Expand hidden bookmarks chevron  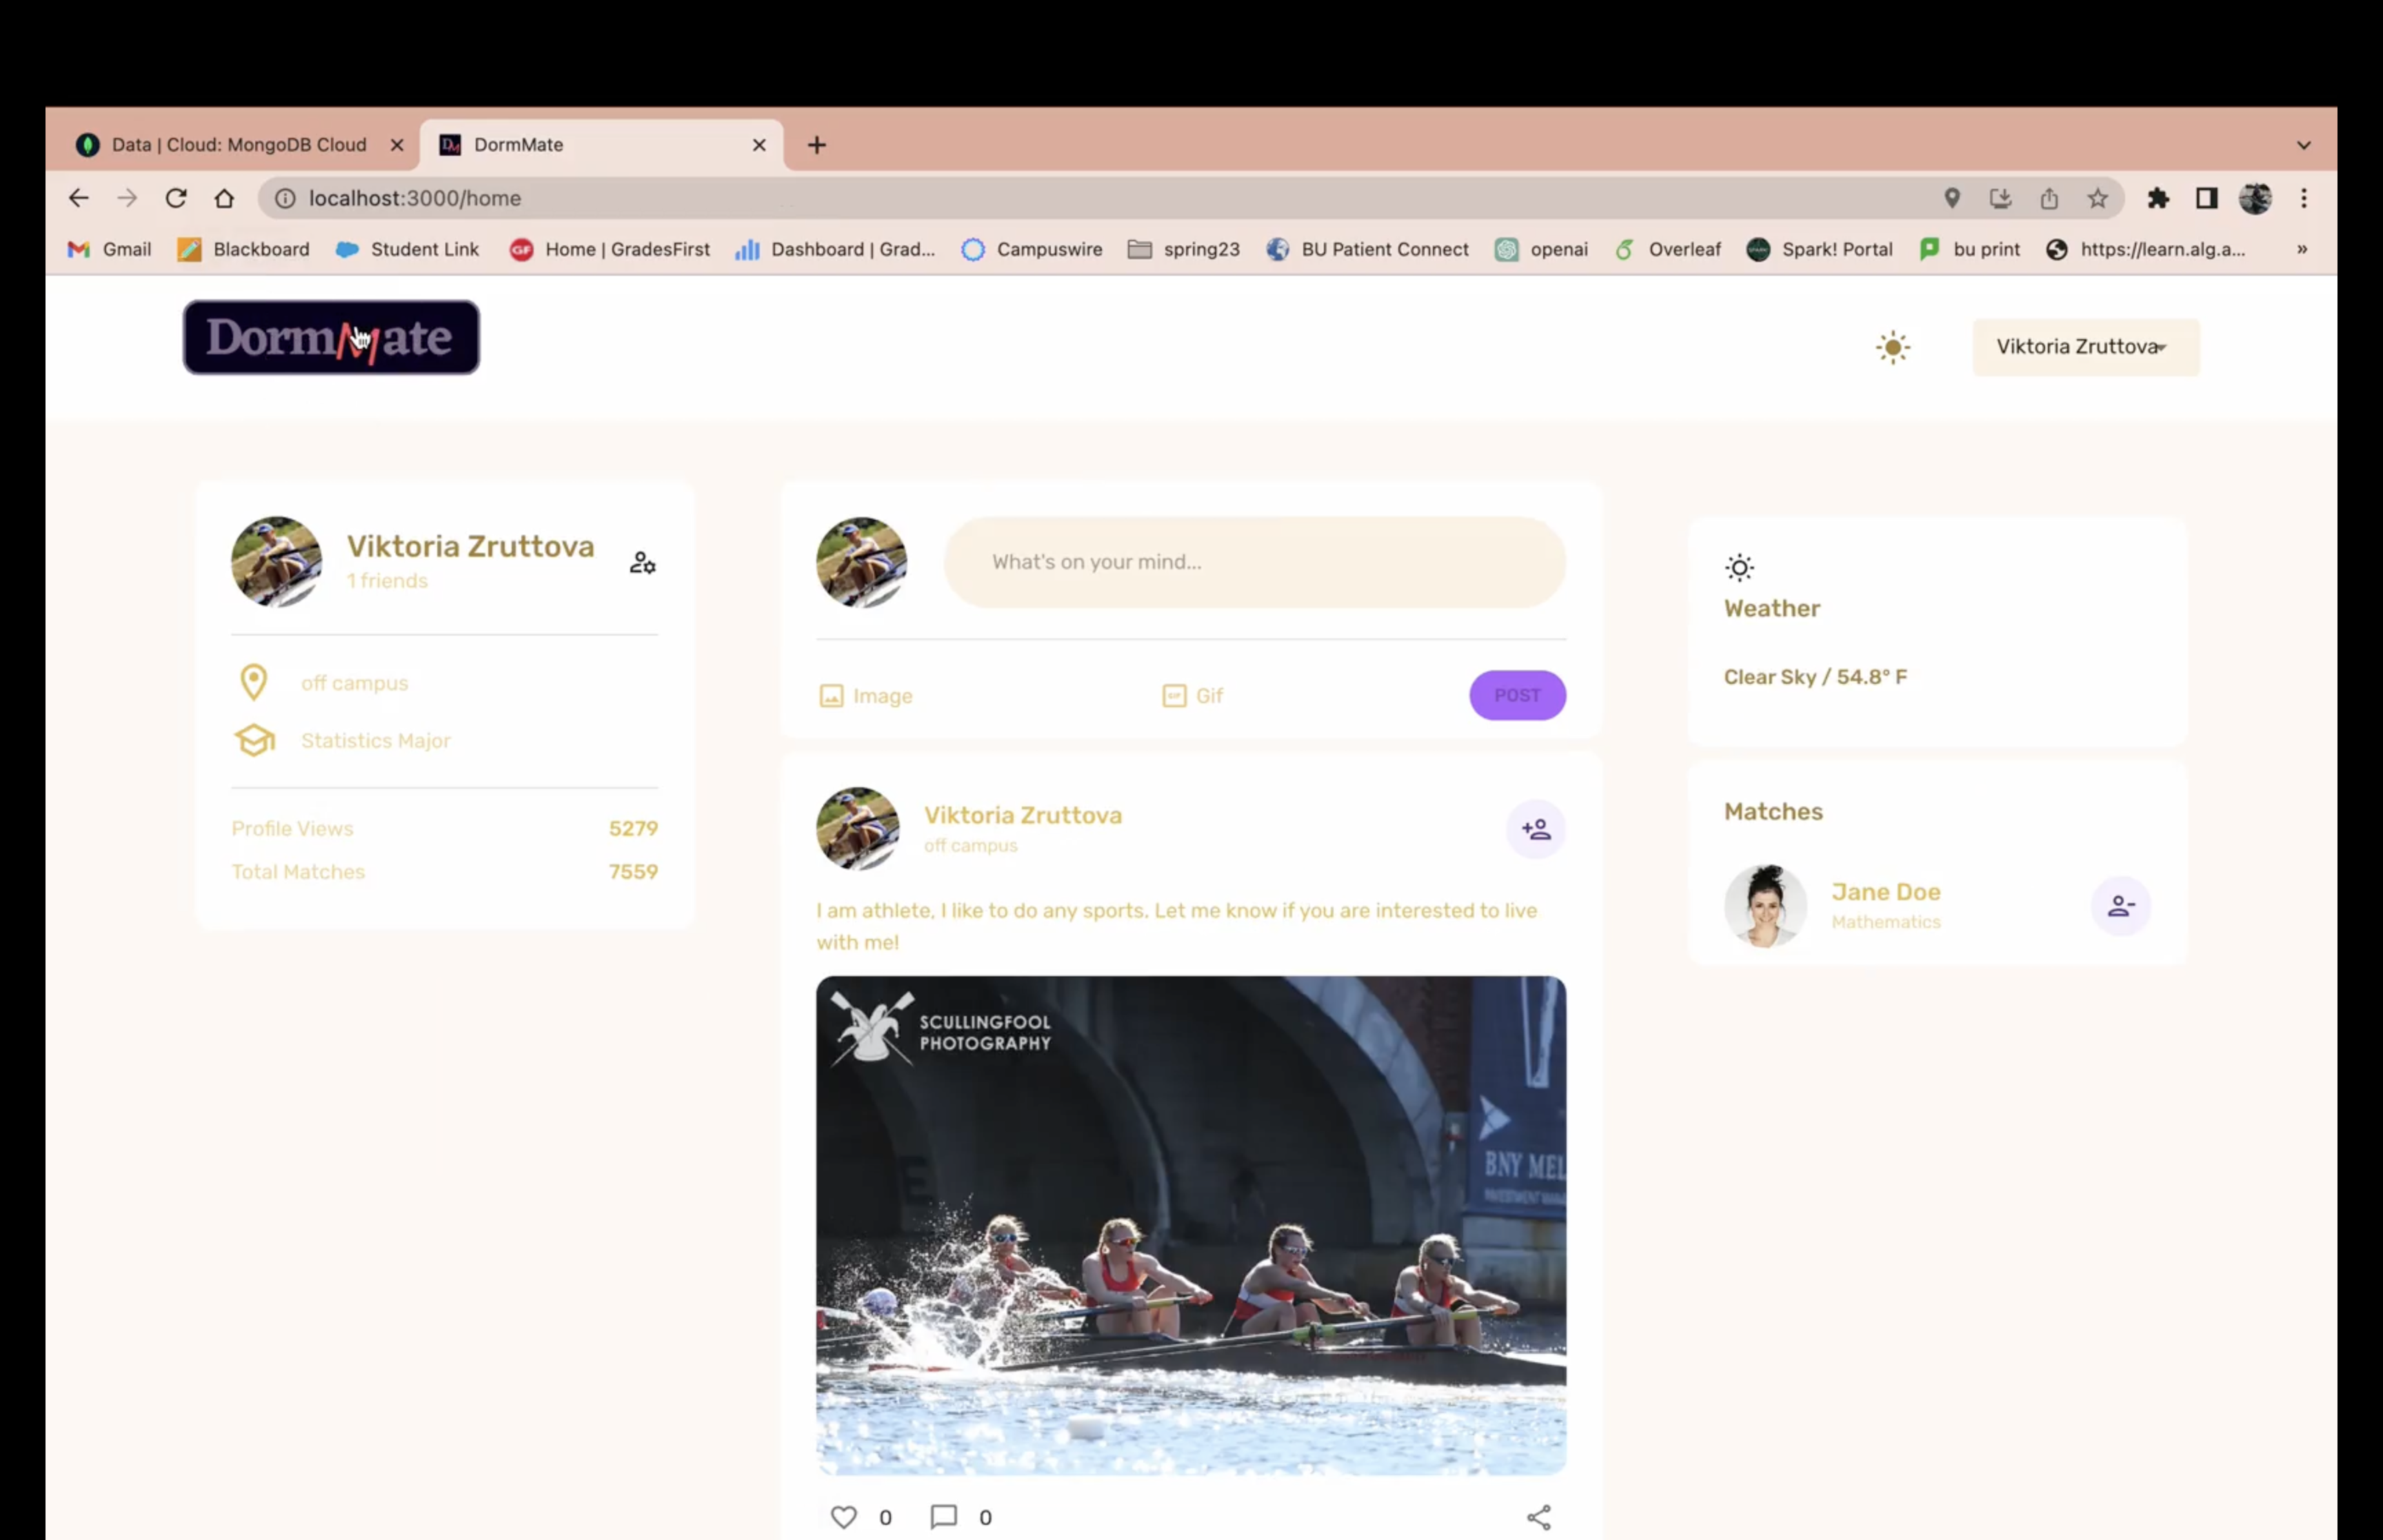2301,249
